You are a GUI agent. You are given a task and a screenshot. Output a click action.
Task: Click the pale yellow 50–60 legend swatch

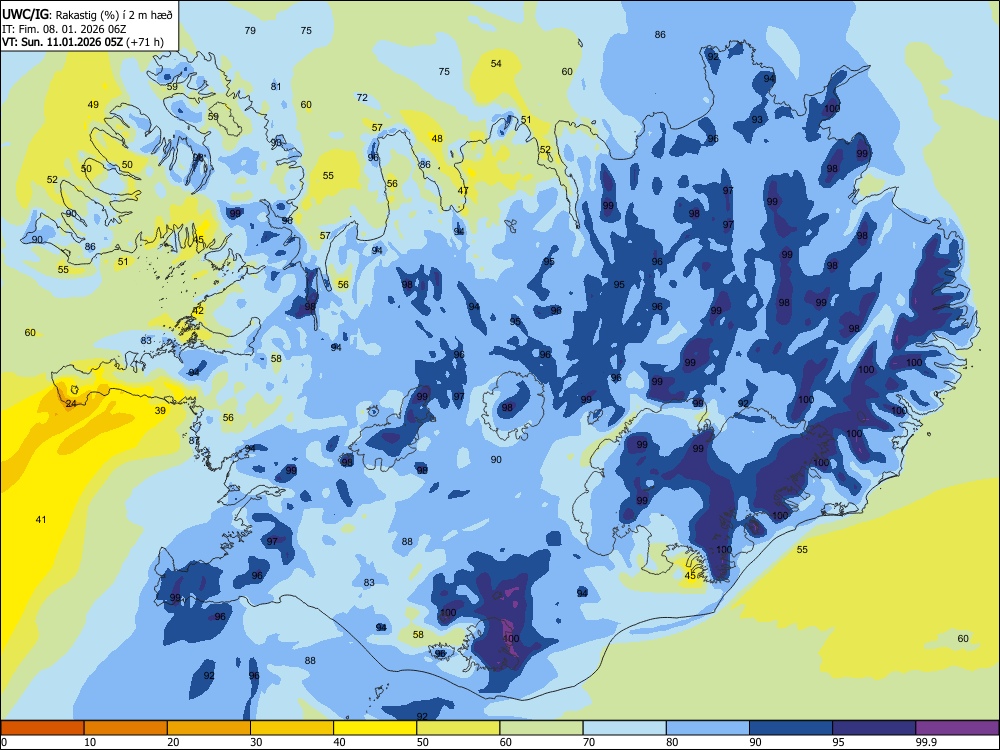click(x=458, y=728)
